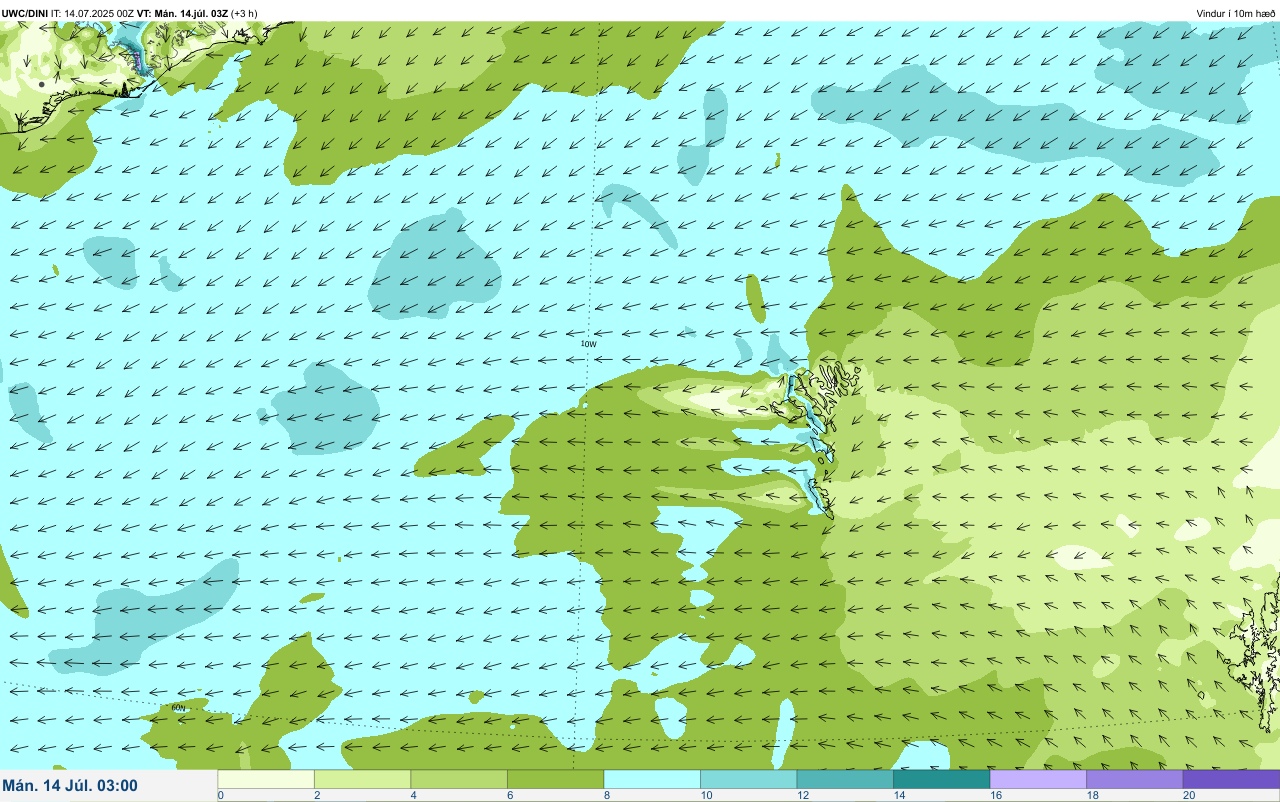
Task: Click the 10–12 m/s turquoise legend swatch
Action: tap(748, 779)
